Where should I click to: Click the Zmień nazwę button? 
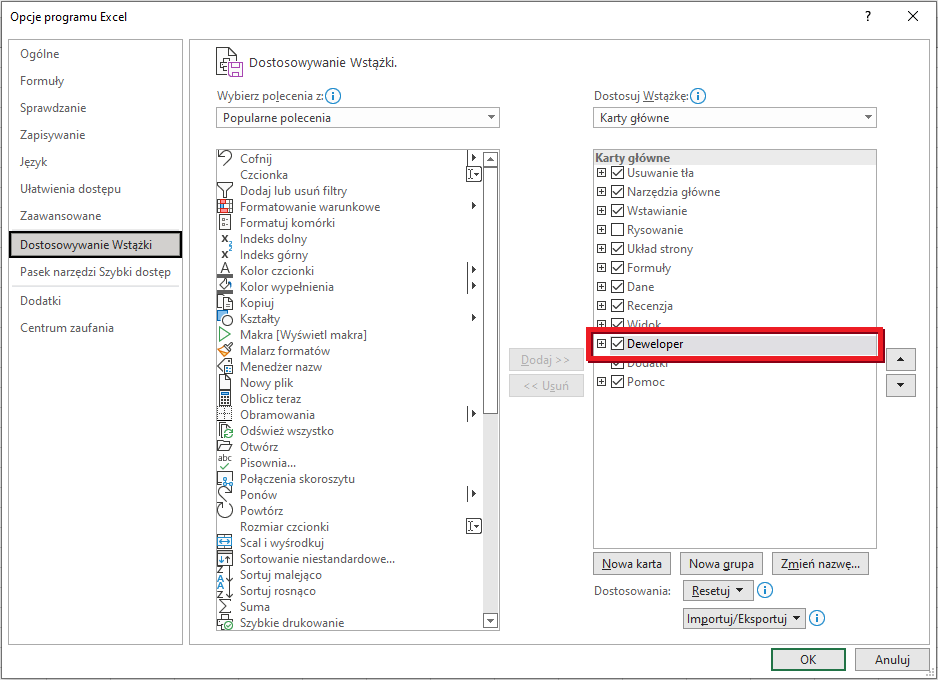pos(820,564)
